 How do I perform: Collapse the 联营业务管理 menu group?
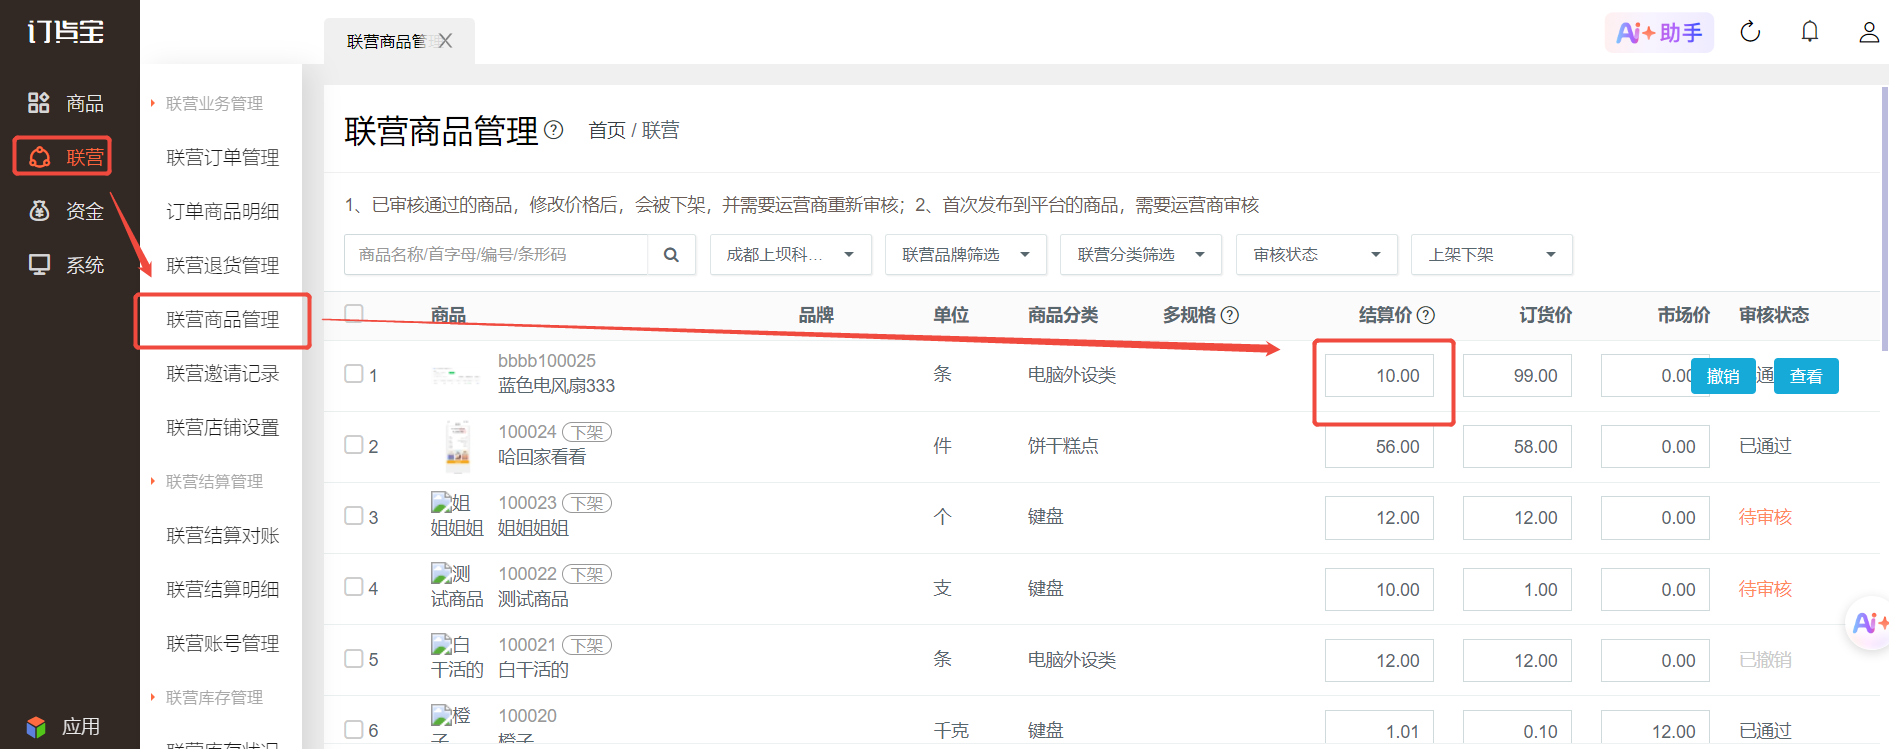point(207,103)
